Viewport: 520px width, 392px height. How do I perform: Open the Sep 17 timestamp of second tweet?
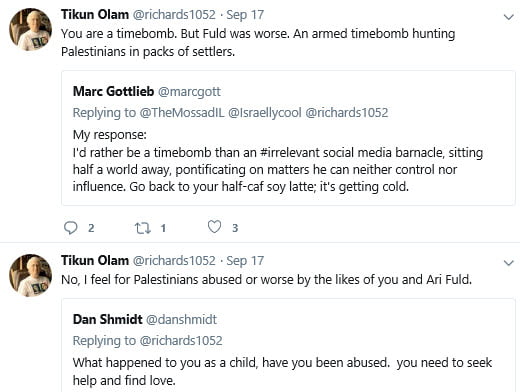tap(245, 261)
